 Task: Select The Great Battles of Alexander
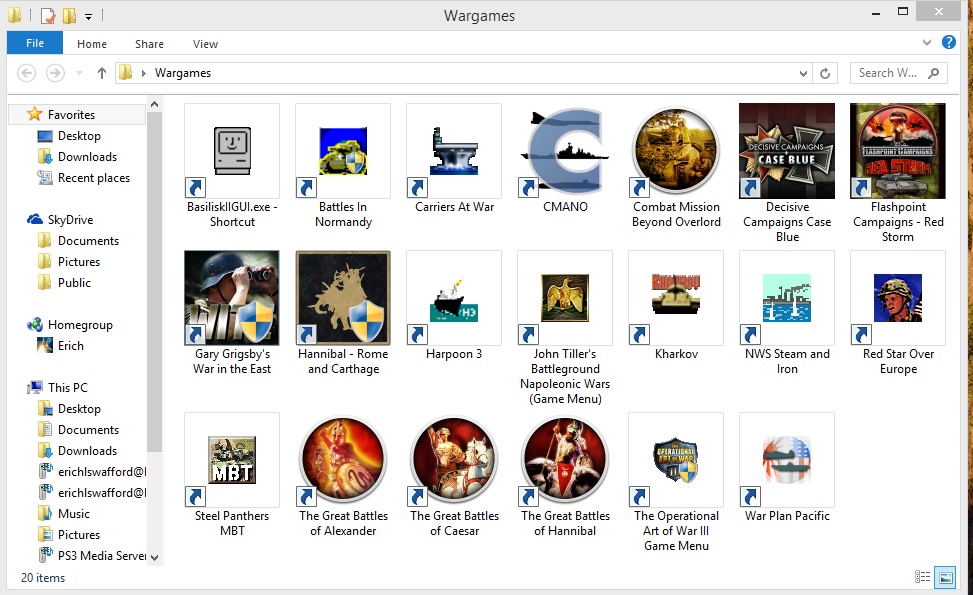(343, 460)
